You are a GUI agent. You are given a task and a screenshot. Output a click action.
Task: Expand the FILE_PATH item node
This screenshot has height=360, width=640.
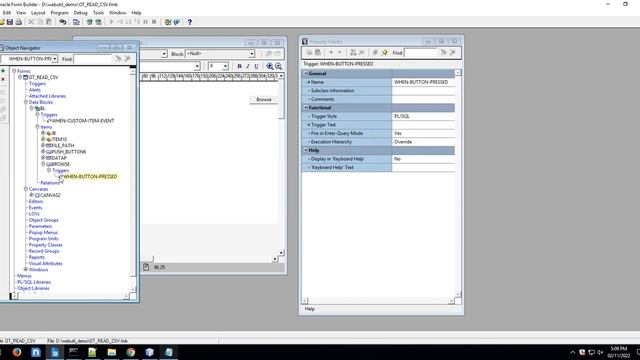[x=43, y=145]
